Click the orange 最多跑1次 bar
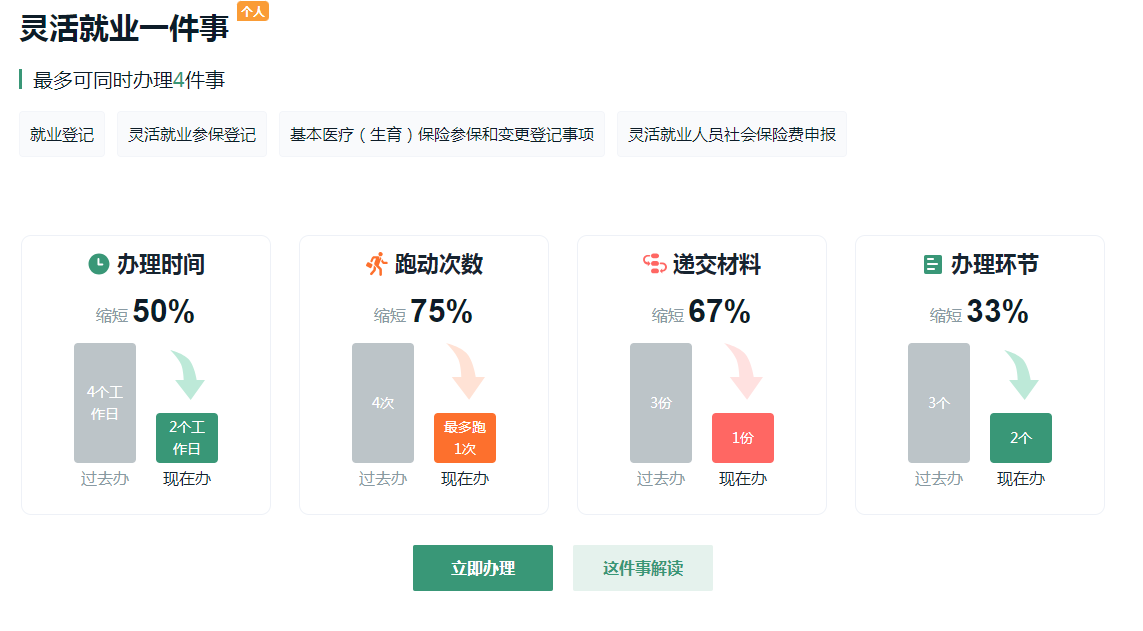1143x631 pixels. pos(465,438)
